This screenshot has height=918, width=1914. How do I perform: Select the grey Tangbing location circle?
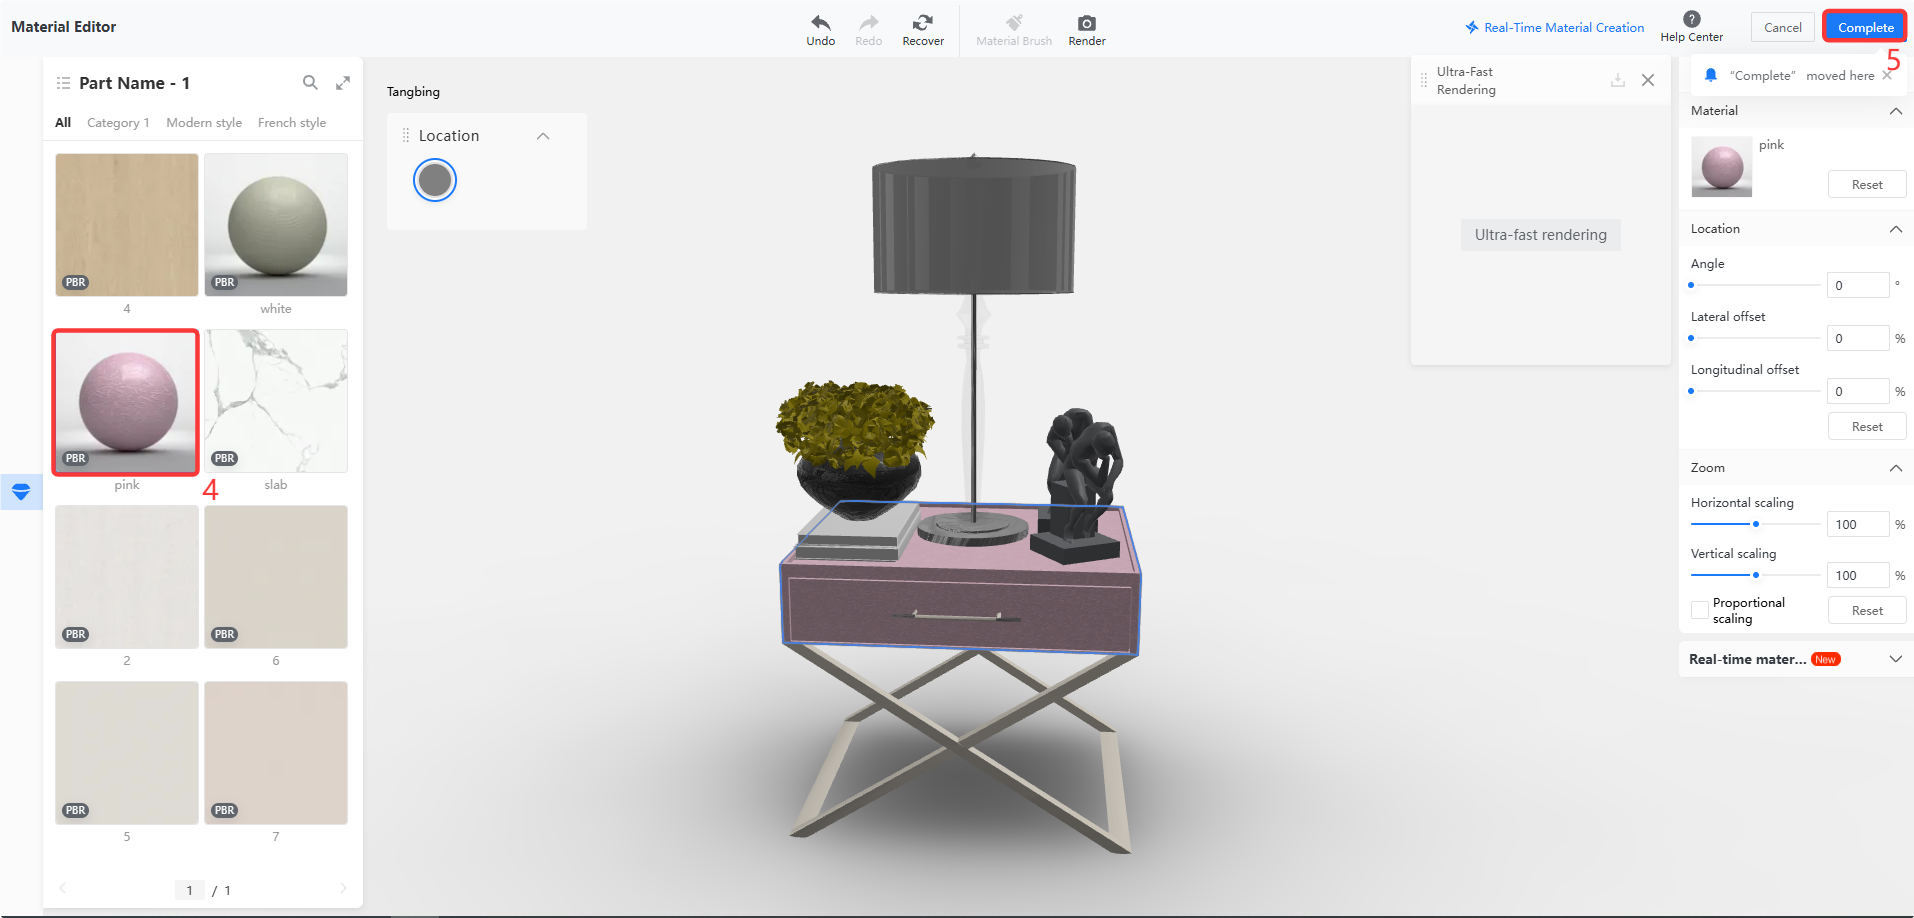click(435, 180)
